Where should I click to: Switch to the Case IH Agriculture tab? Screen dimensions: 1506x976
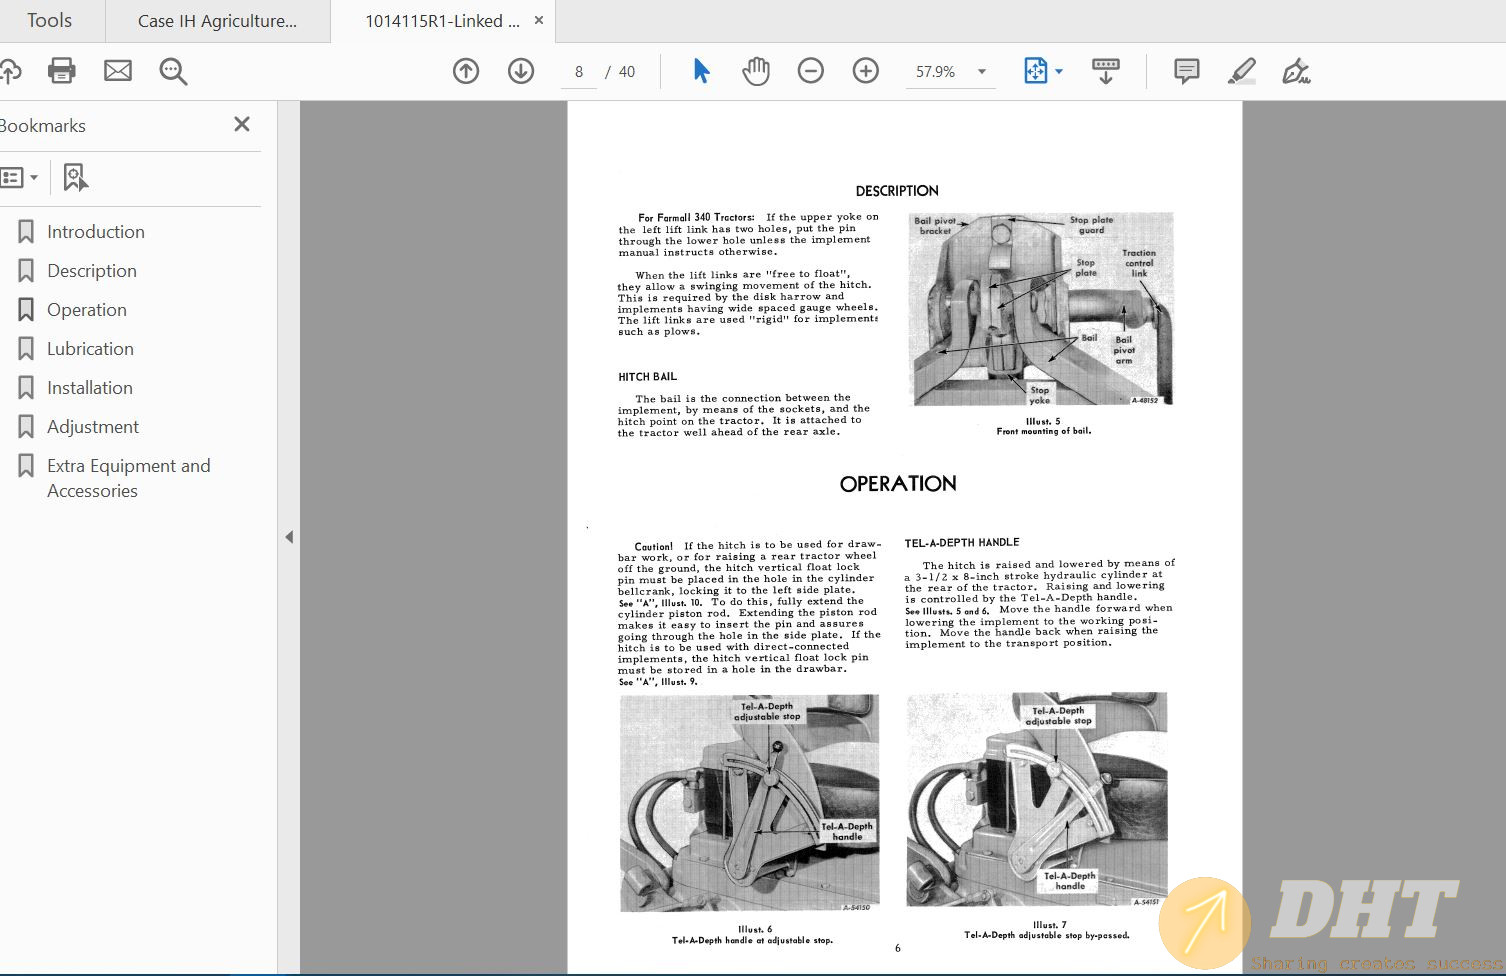coord(217,21)
